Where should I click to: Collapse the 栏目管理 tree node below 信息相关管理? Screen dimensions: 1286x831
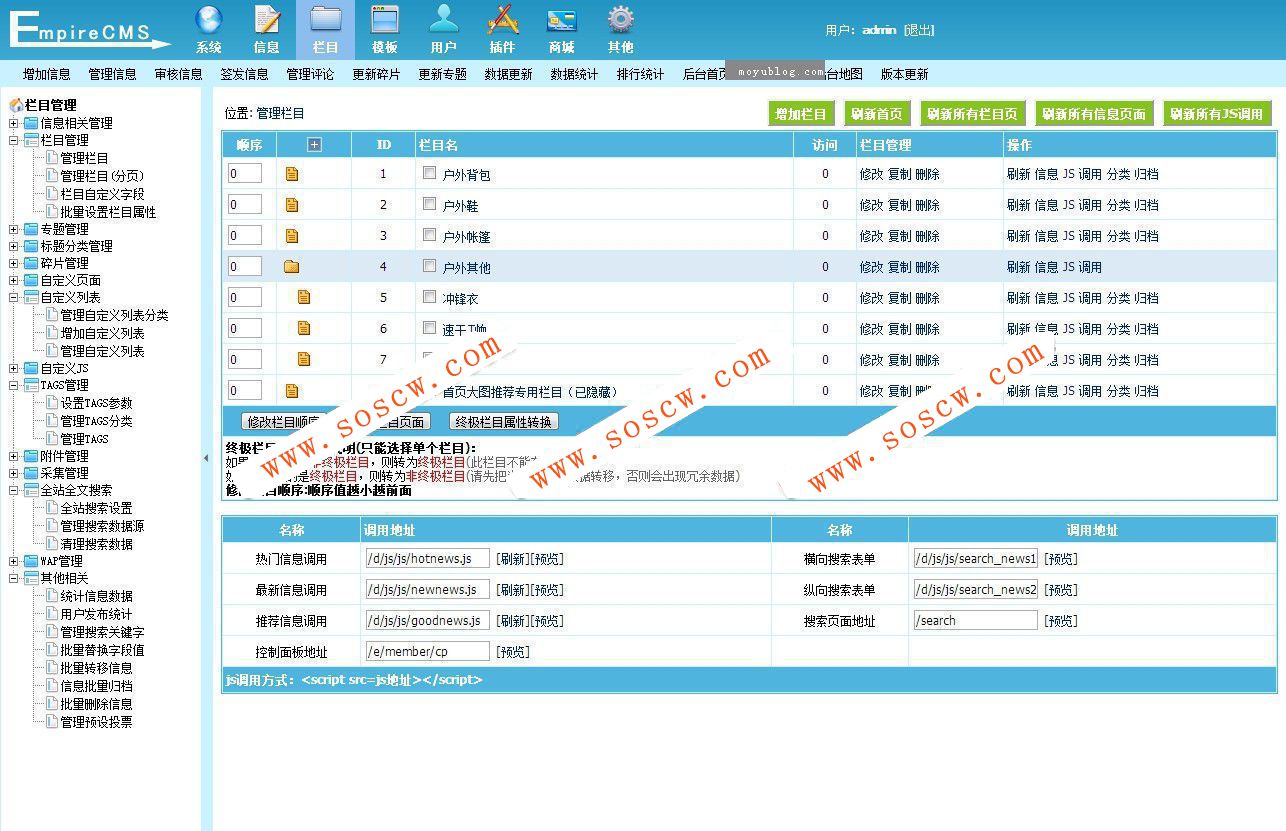coord(14,141)
